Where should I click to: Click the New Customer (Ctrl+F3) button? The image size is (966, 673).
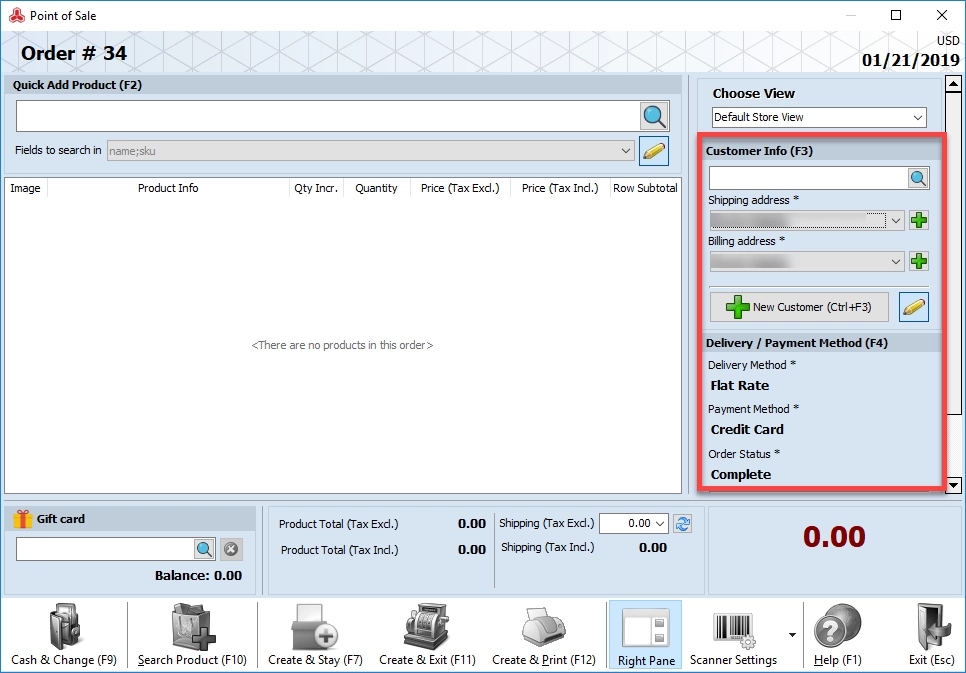click(x=799, y=307)
